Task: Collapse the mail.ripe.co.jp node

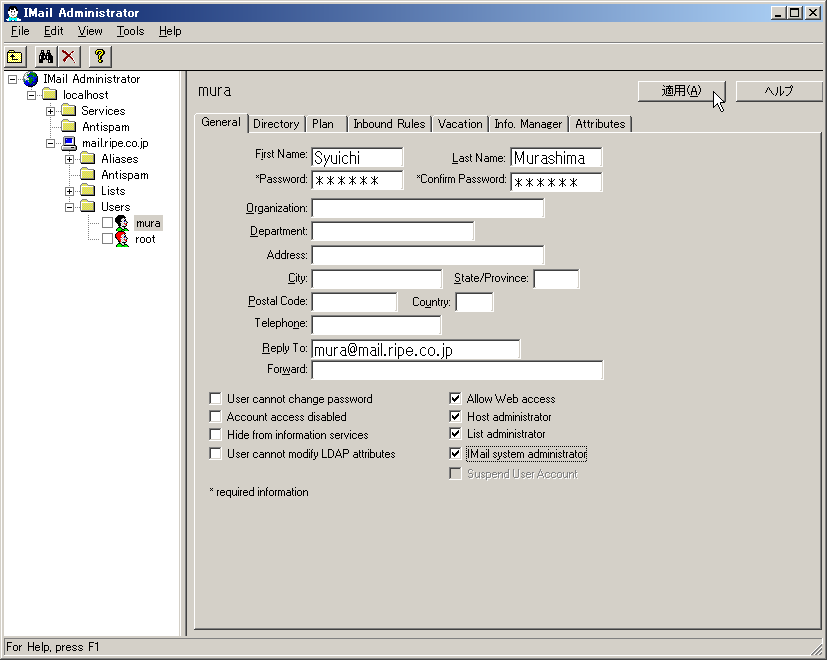Action: point(51,144)
